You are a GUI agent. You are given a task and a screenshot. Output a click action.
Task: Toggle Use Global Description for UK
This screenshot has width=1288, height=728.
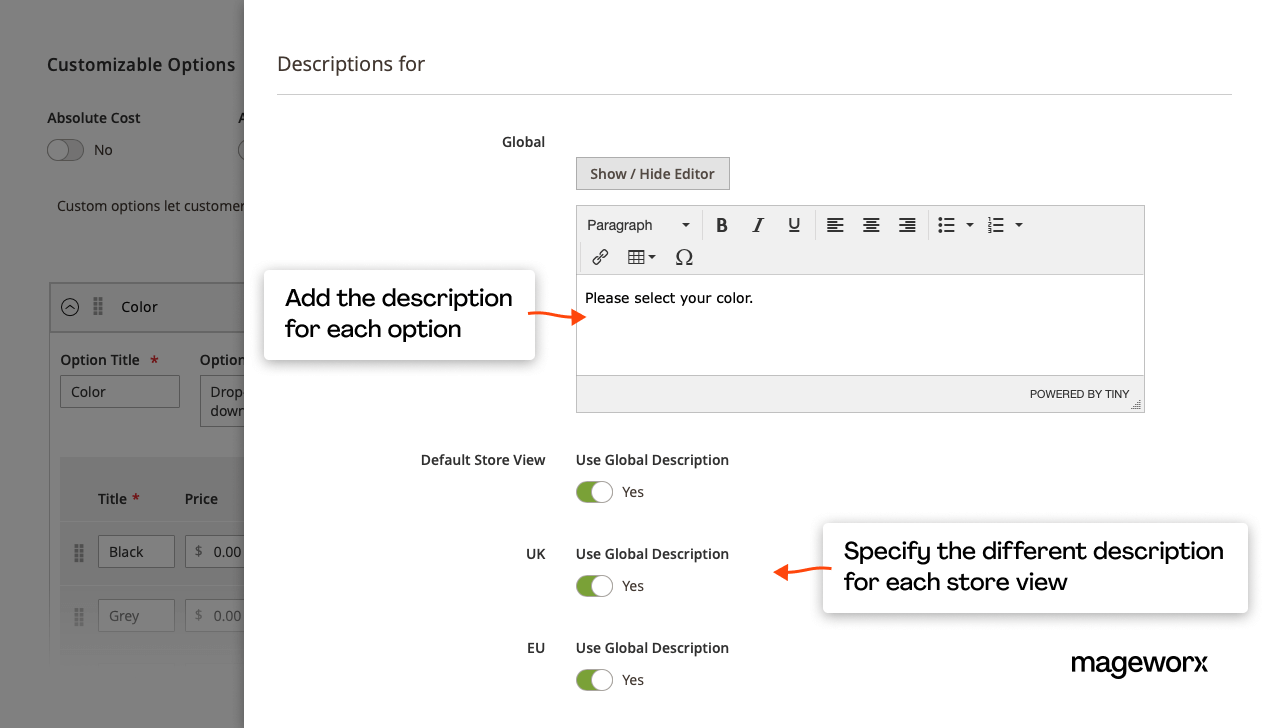pos(594,586)
